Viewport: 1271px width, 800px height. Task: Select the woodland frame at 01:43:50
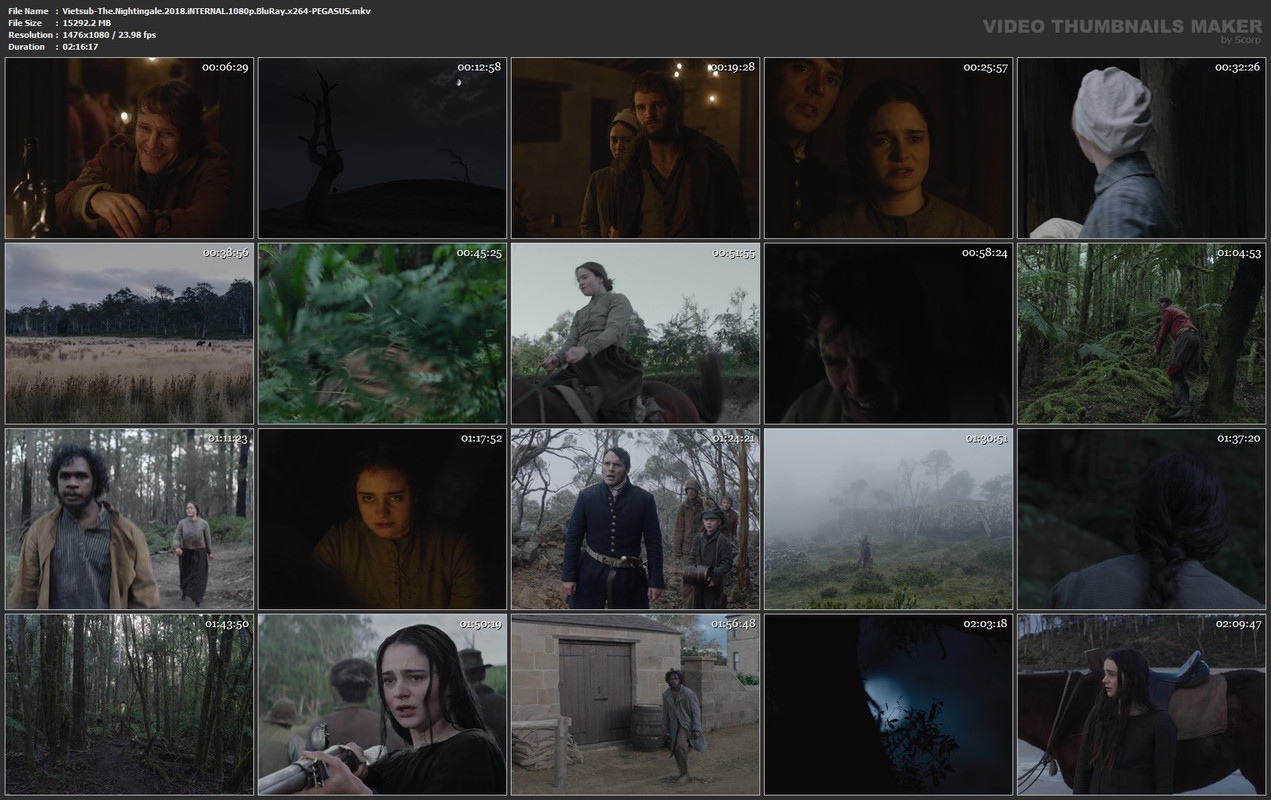coord(129,705)
